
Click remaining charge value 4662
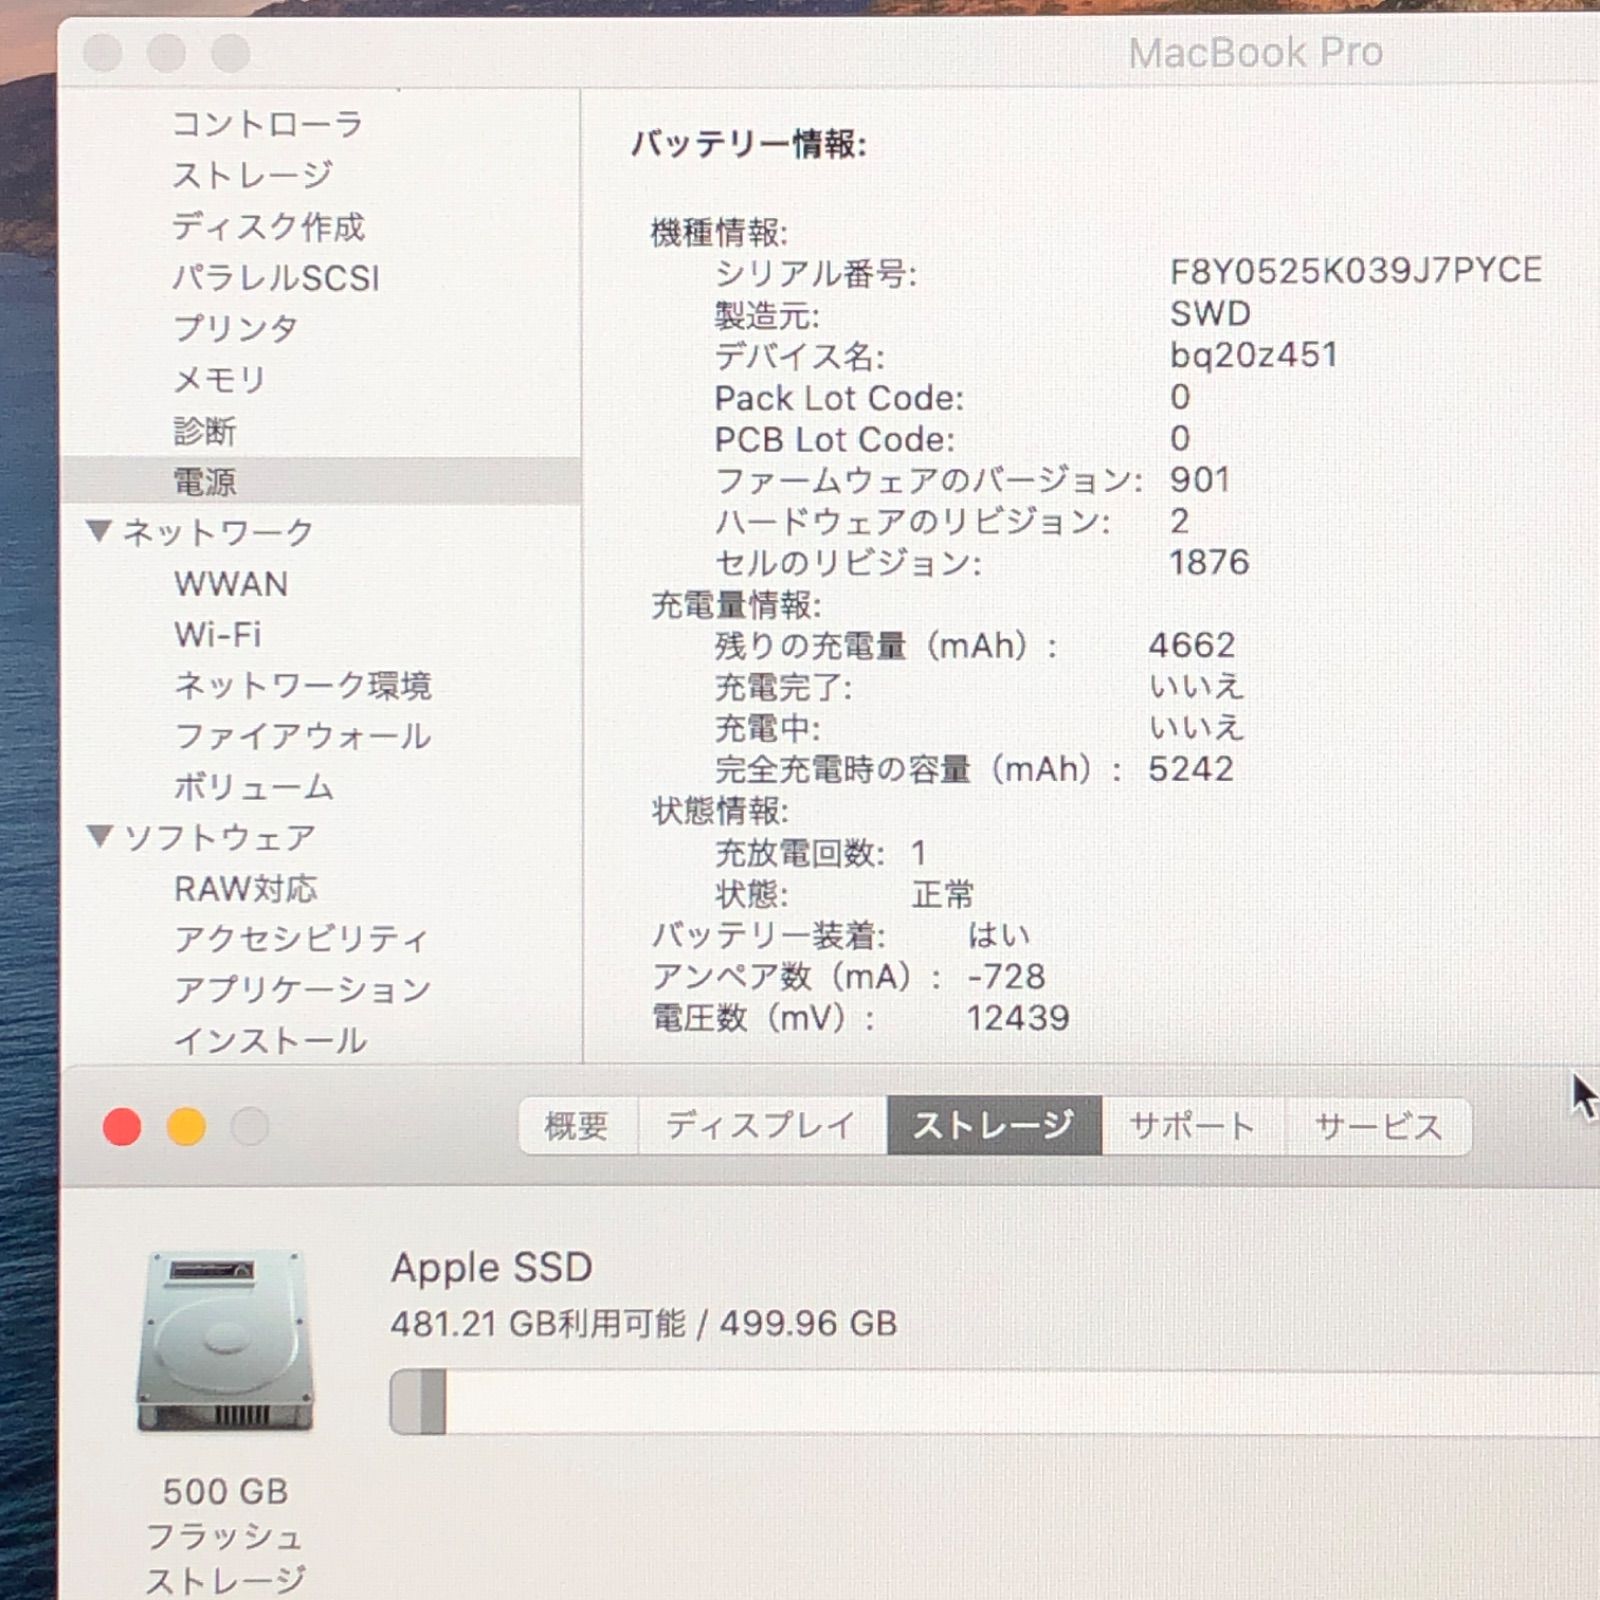(1192, 646)
